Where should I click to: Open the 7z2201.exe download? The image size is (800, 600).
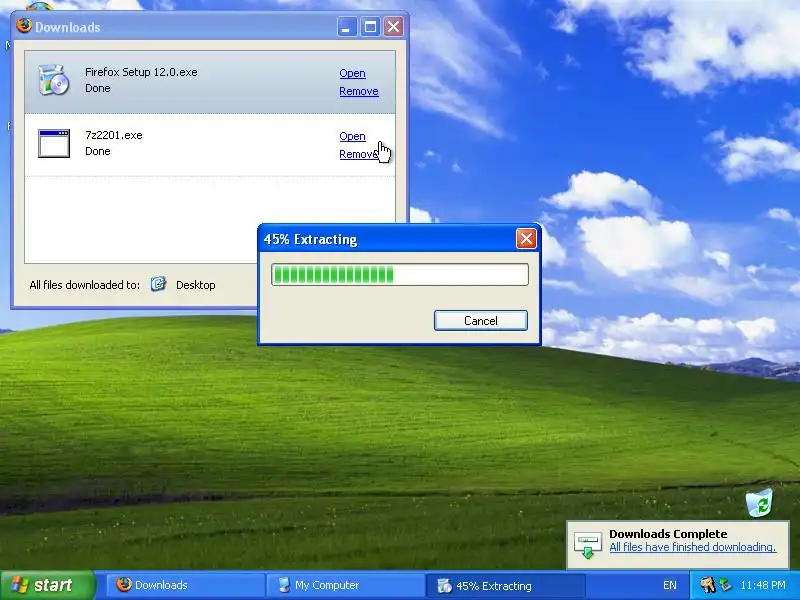tap(352, 136)
